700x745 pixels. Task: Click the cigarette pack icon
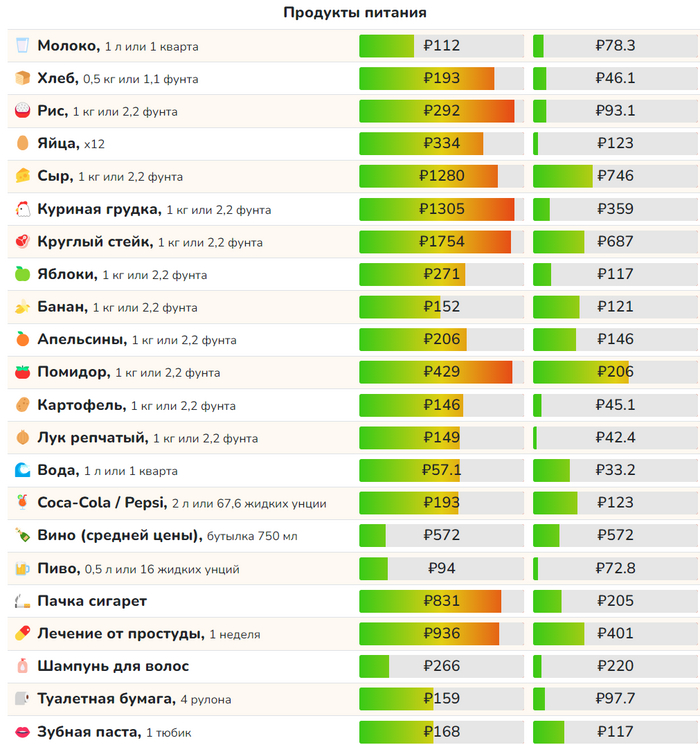pyautogui.click(x=22, y=601)
